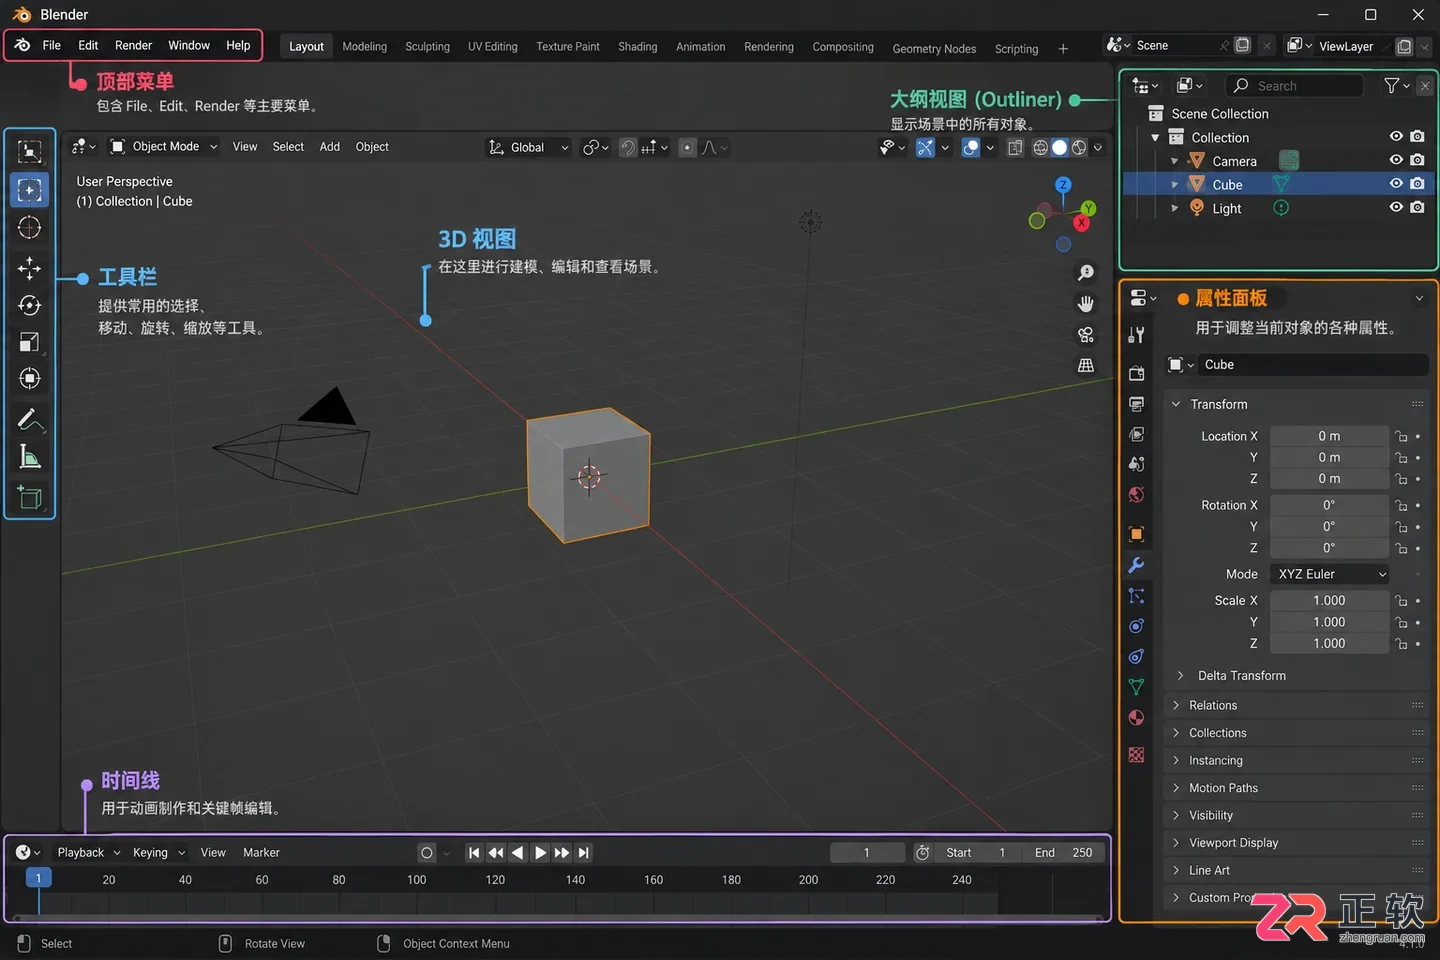Switch to Geometry Nodes workspace tab

(934, 48)
